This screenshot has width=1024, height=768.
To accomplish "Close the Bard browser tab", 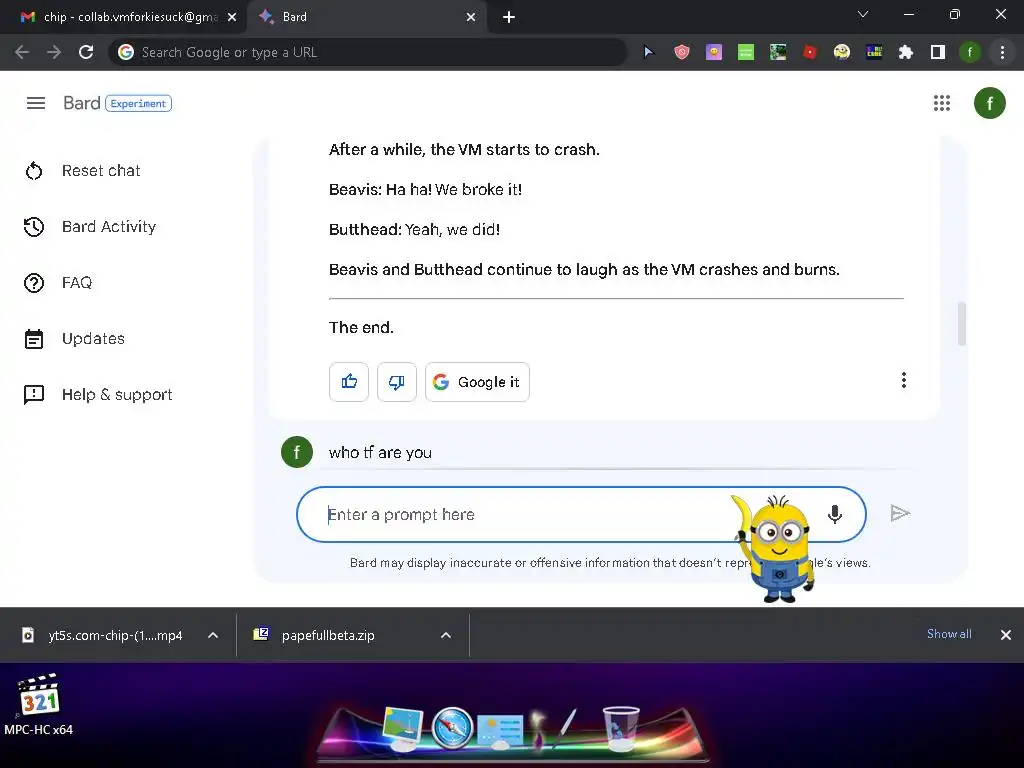I will pyautogui.click(x=471, y=18).
